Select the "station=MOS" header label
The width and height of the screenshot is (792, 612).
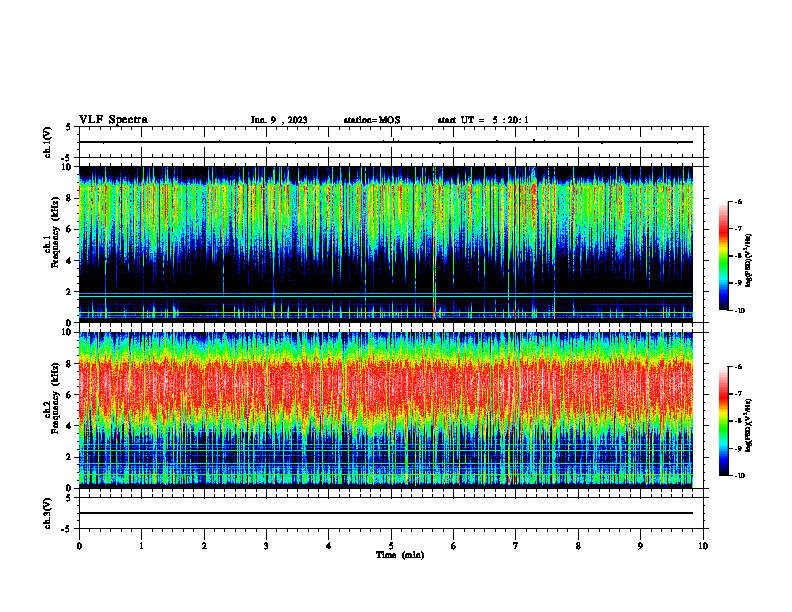click(372, 120)
